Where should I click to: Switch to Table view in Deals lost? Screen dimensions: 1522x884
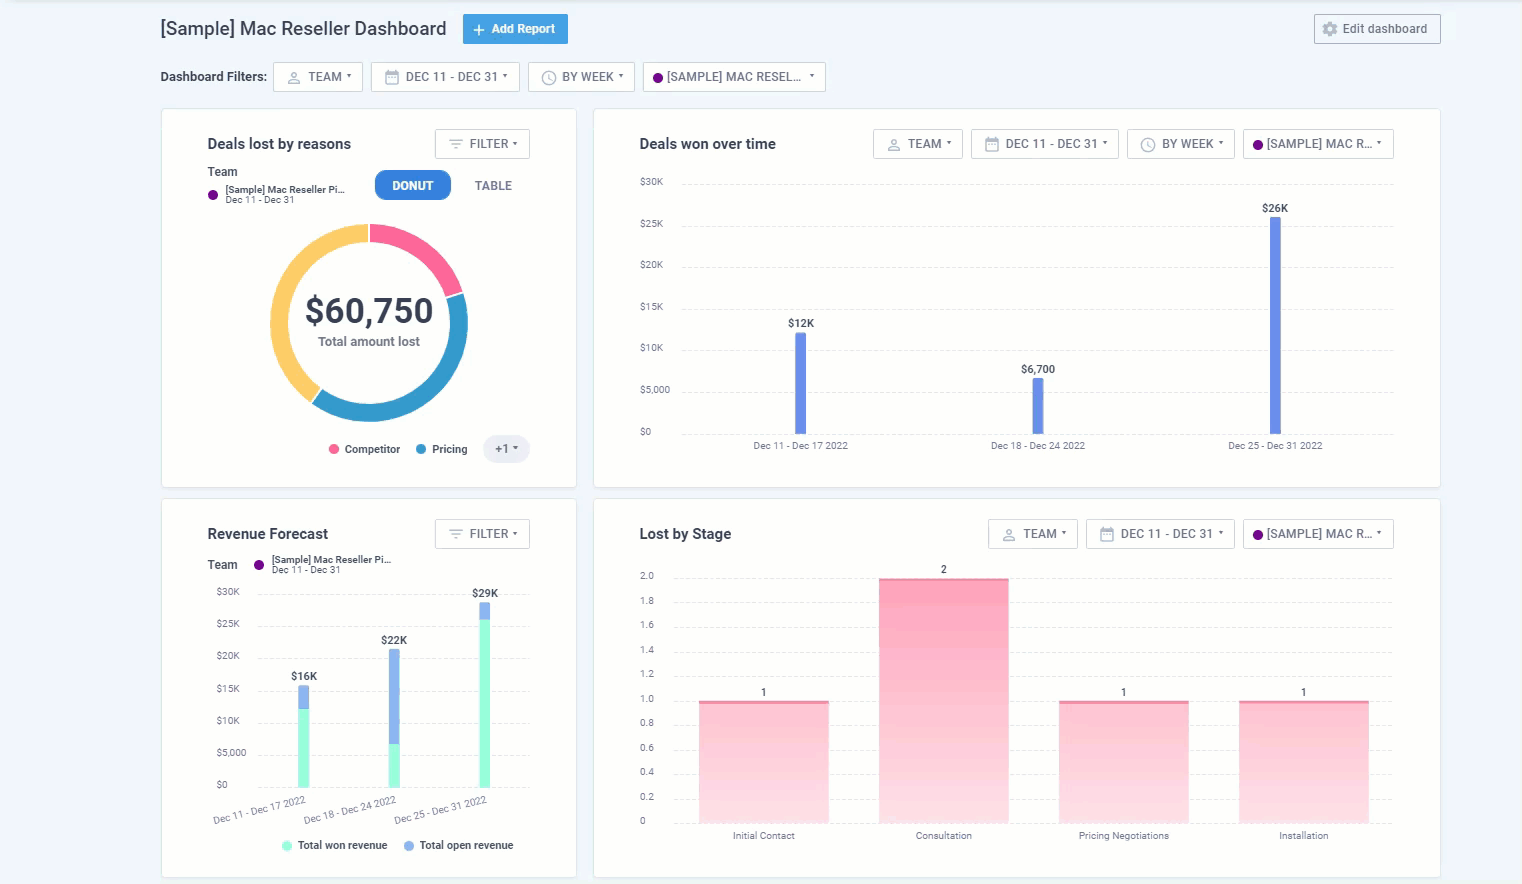pos(493,186)
